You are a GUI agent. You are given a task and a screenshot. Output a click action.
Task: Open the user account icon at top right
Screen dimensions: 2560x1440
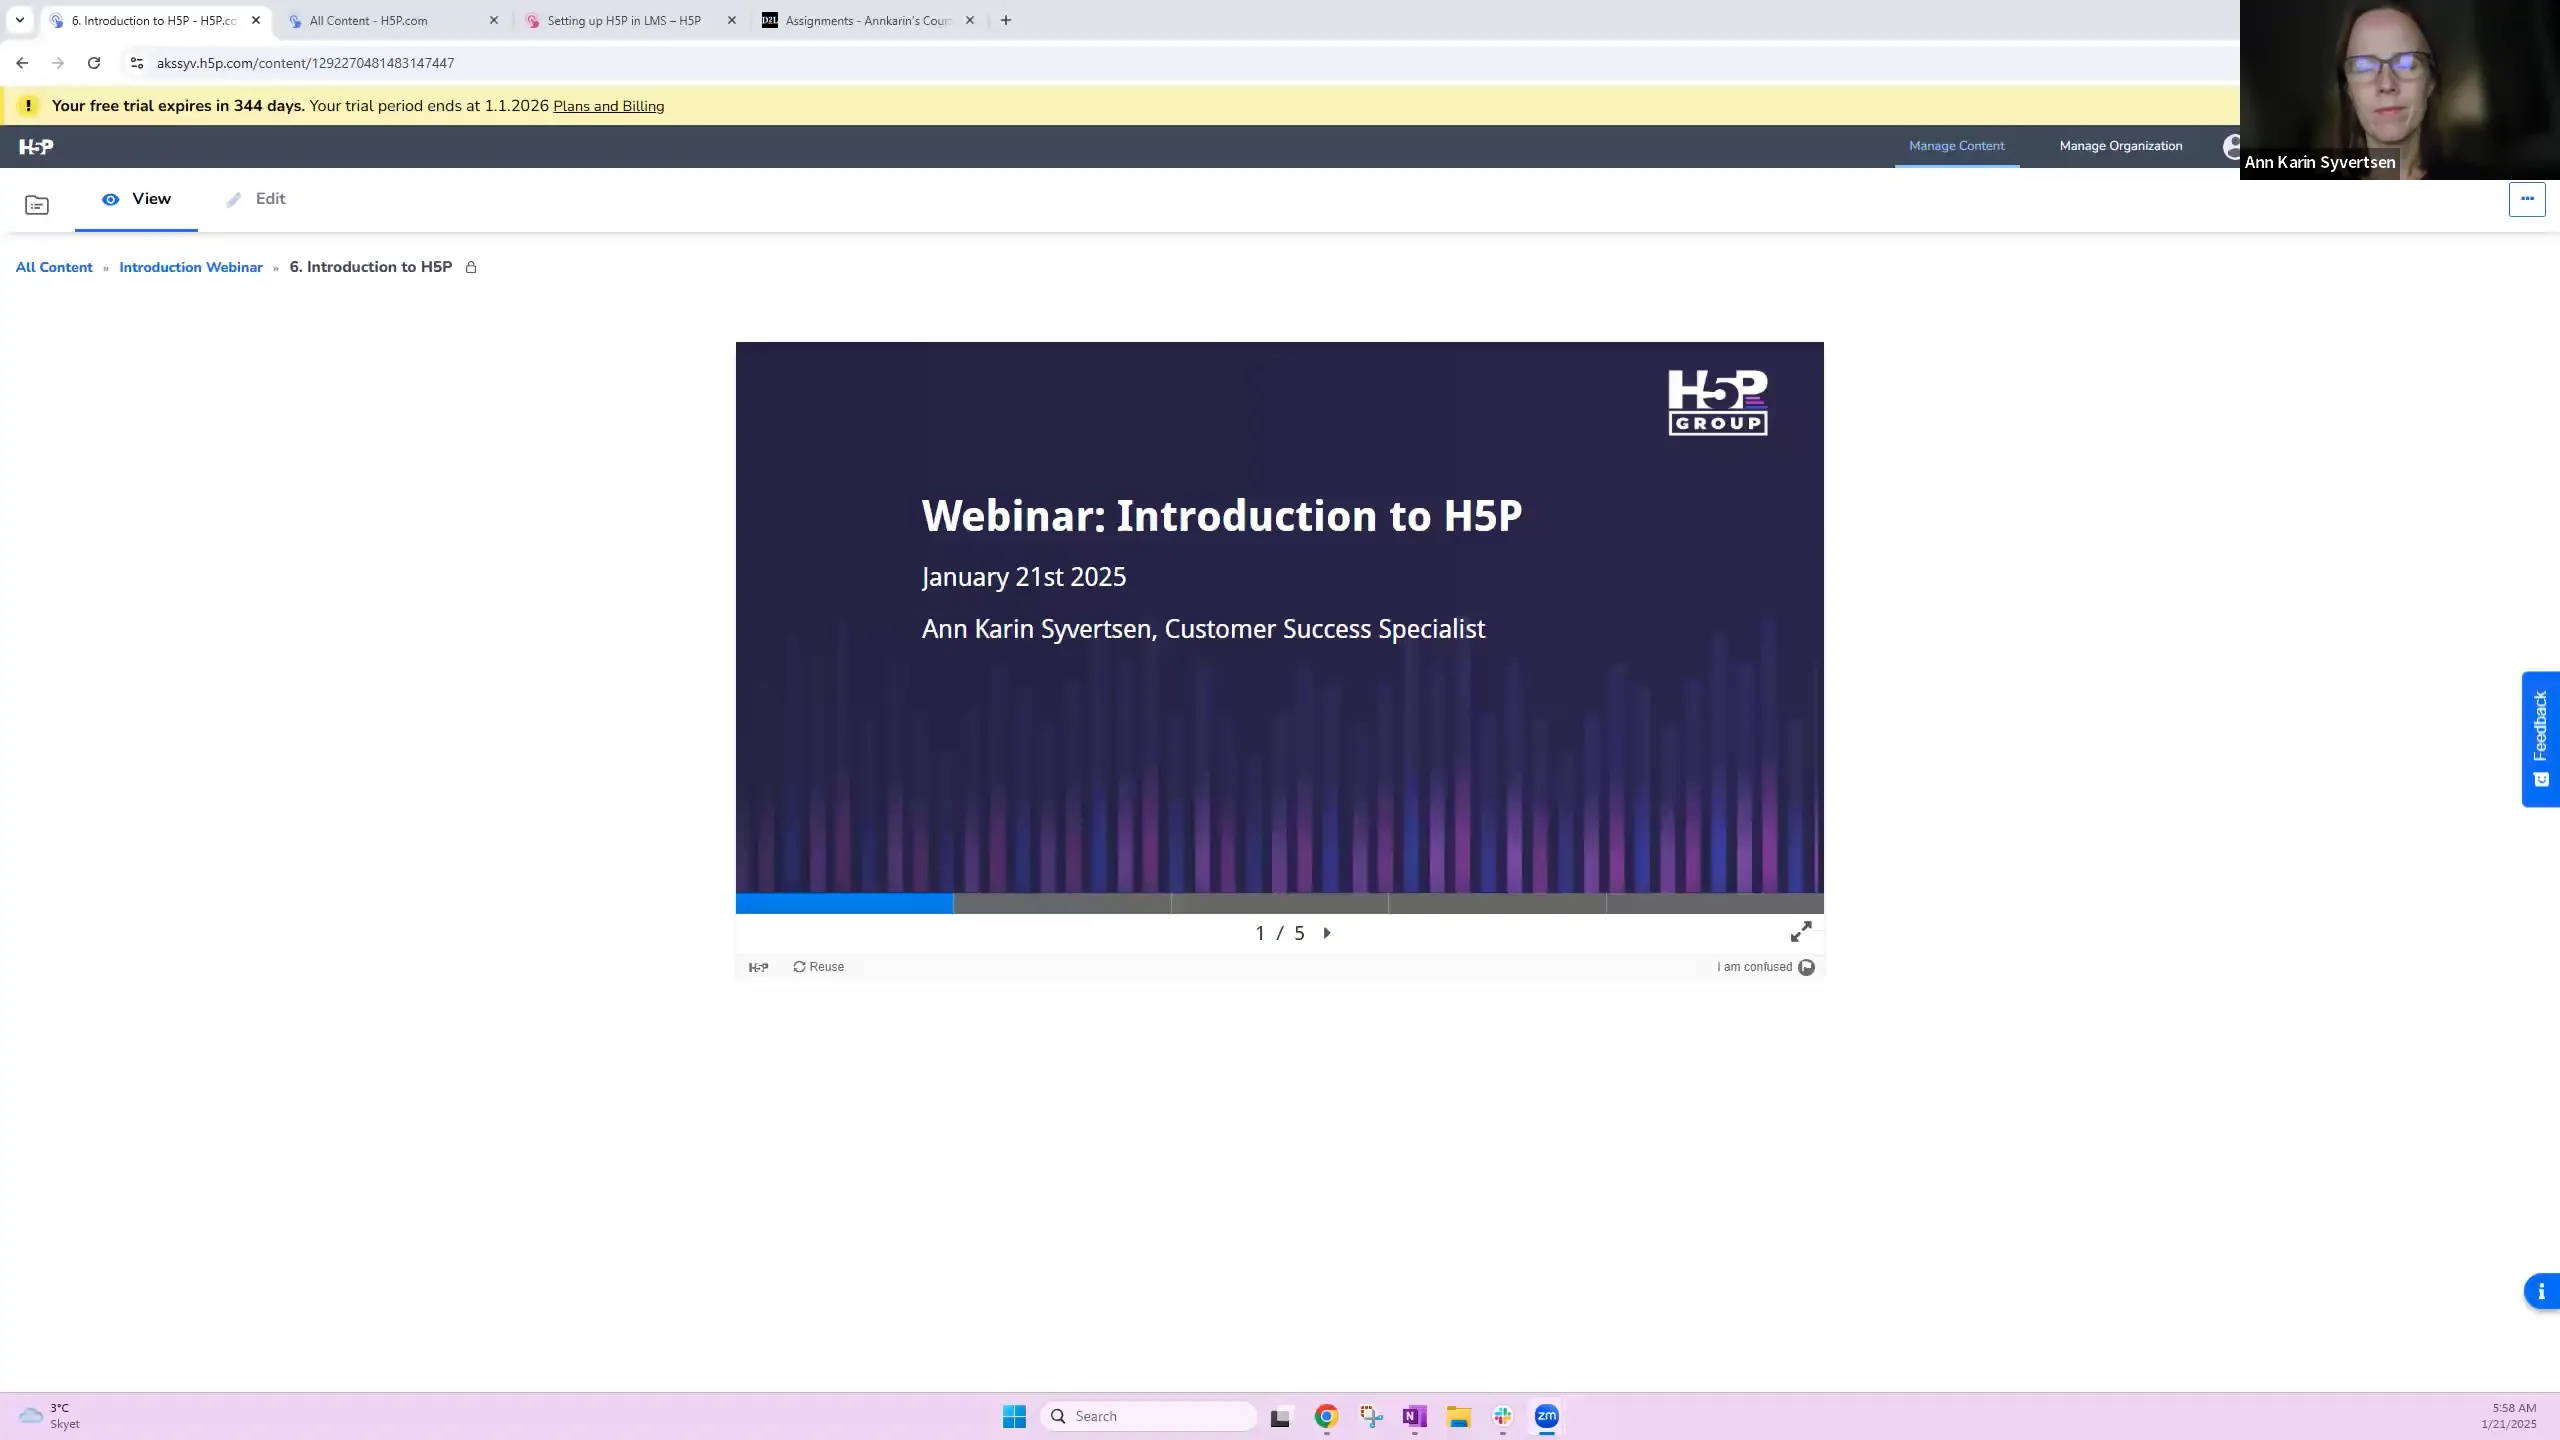pyautogui.click(x=2232, y=146)
